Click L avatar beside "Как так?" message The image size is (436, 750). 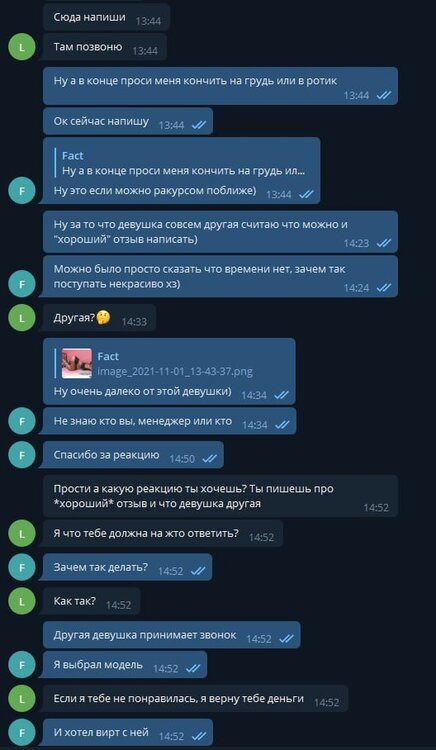click(x=22, y=601)
